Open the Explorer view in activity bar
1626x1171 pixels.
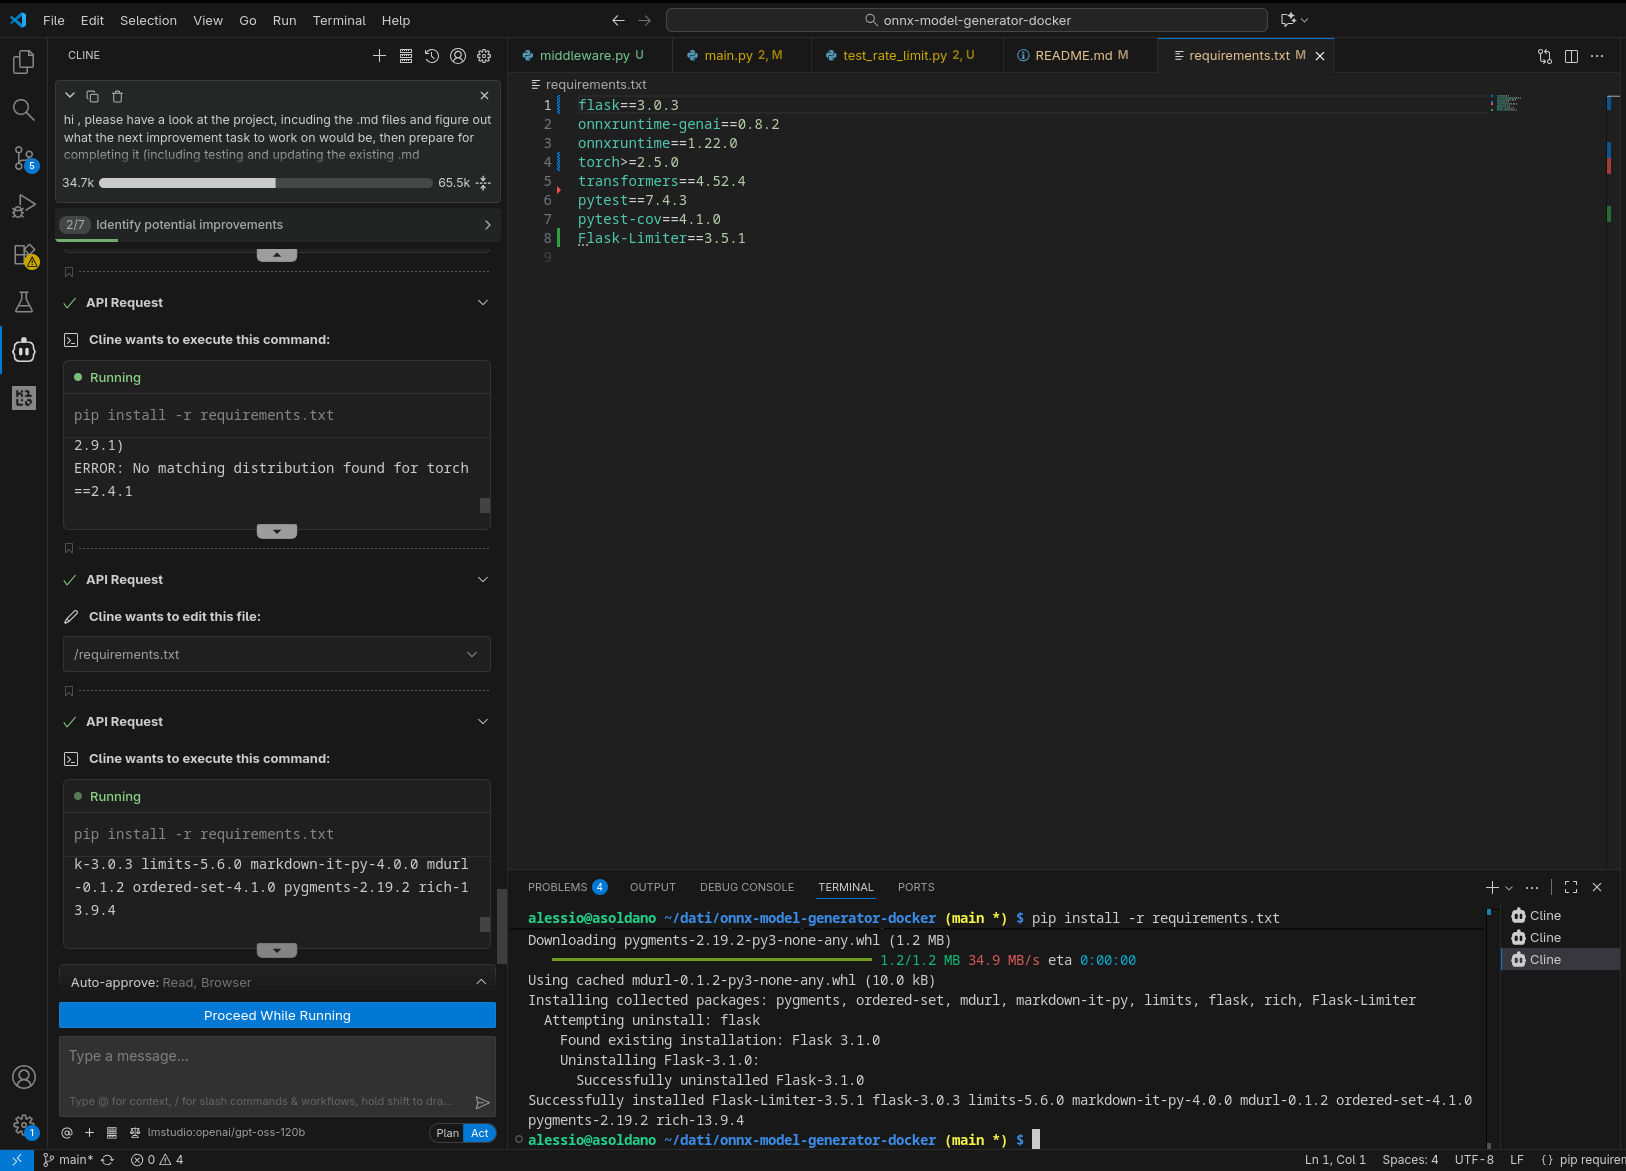(x=23, y=63)
